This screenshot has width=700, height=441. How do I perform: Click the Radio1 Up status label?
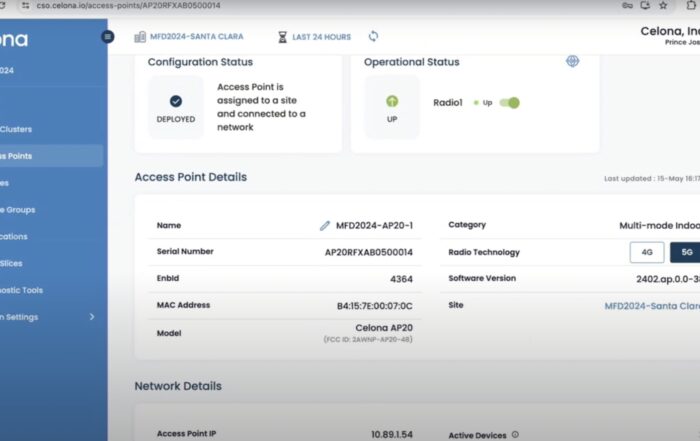click(x=487, y=103)
